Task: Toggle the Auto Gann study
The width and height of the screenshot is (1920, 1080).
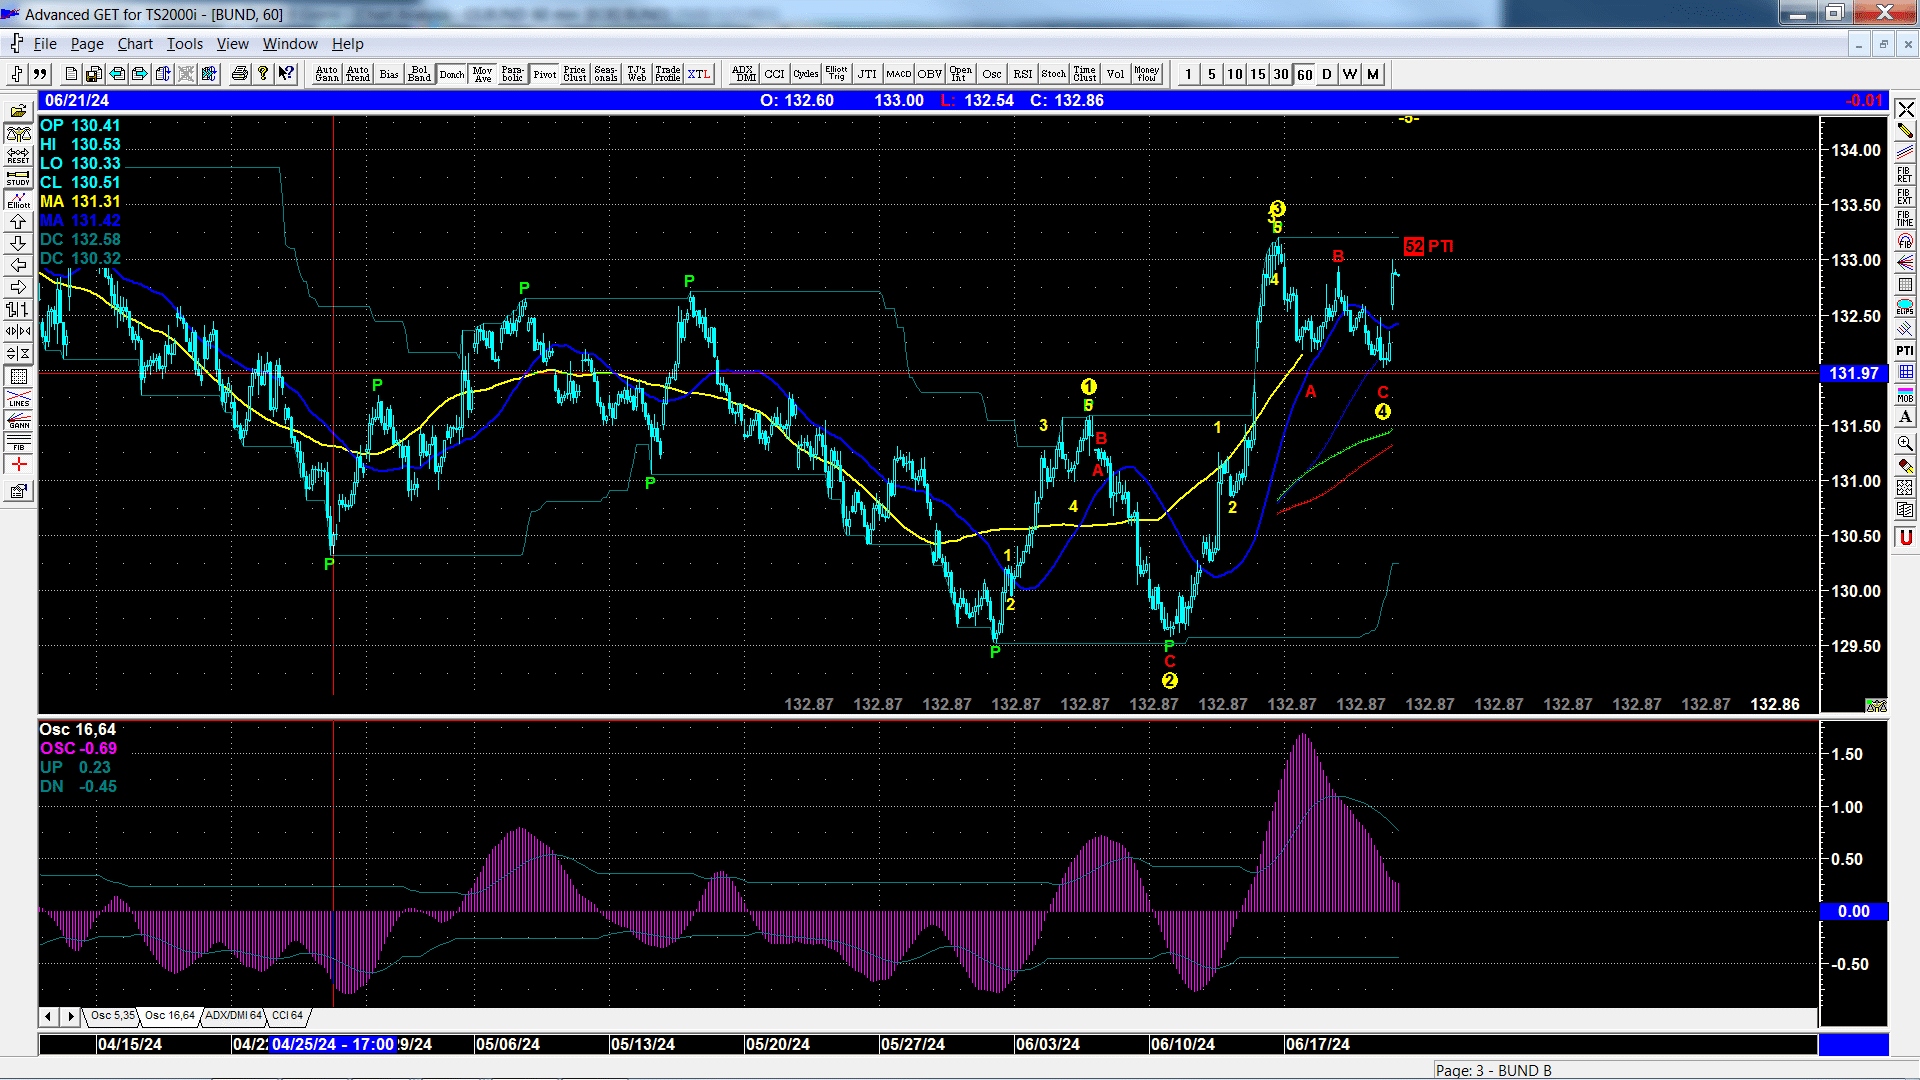Action: tap(327, 74)
